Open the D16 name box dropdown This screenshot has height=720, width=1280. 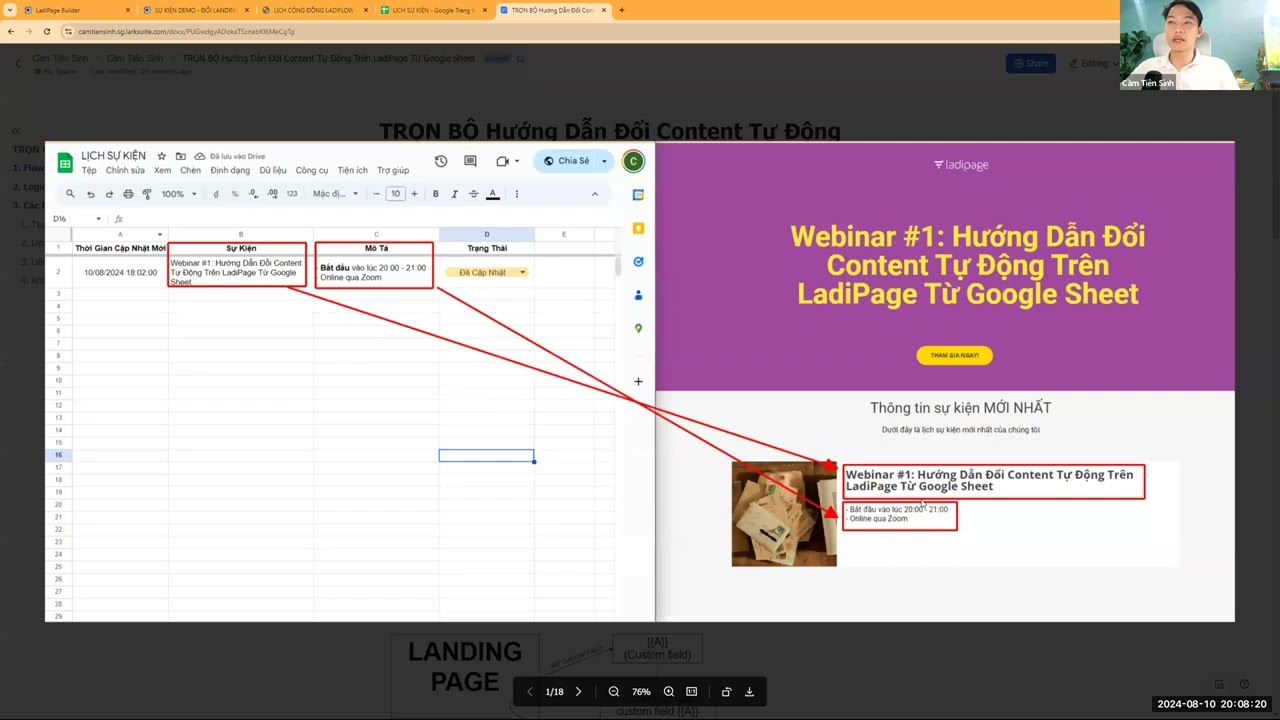click(x=98, y=219)
